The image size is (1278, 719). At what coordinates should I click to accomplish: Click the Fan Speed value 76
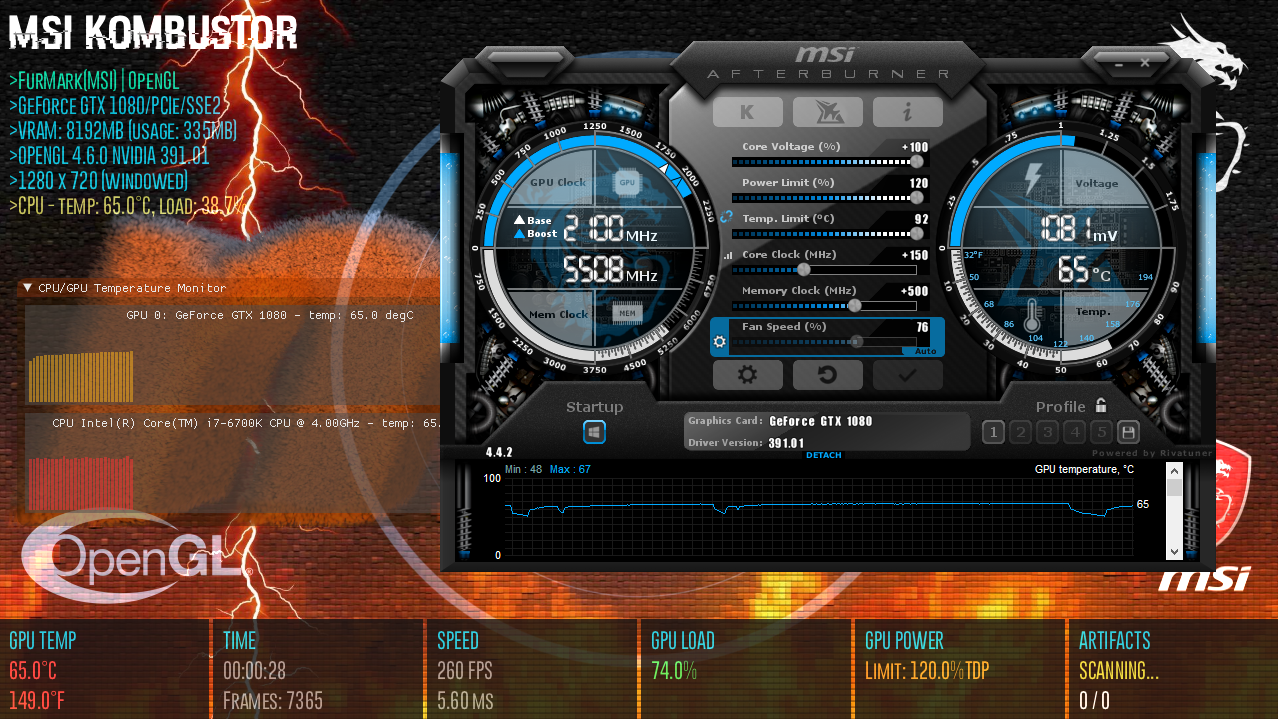(x=923, y=327)
